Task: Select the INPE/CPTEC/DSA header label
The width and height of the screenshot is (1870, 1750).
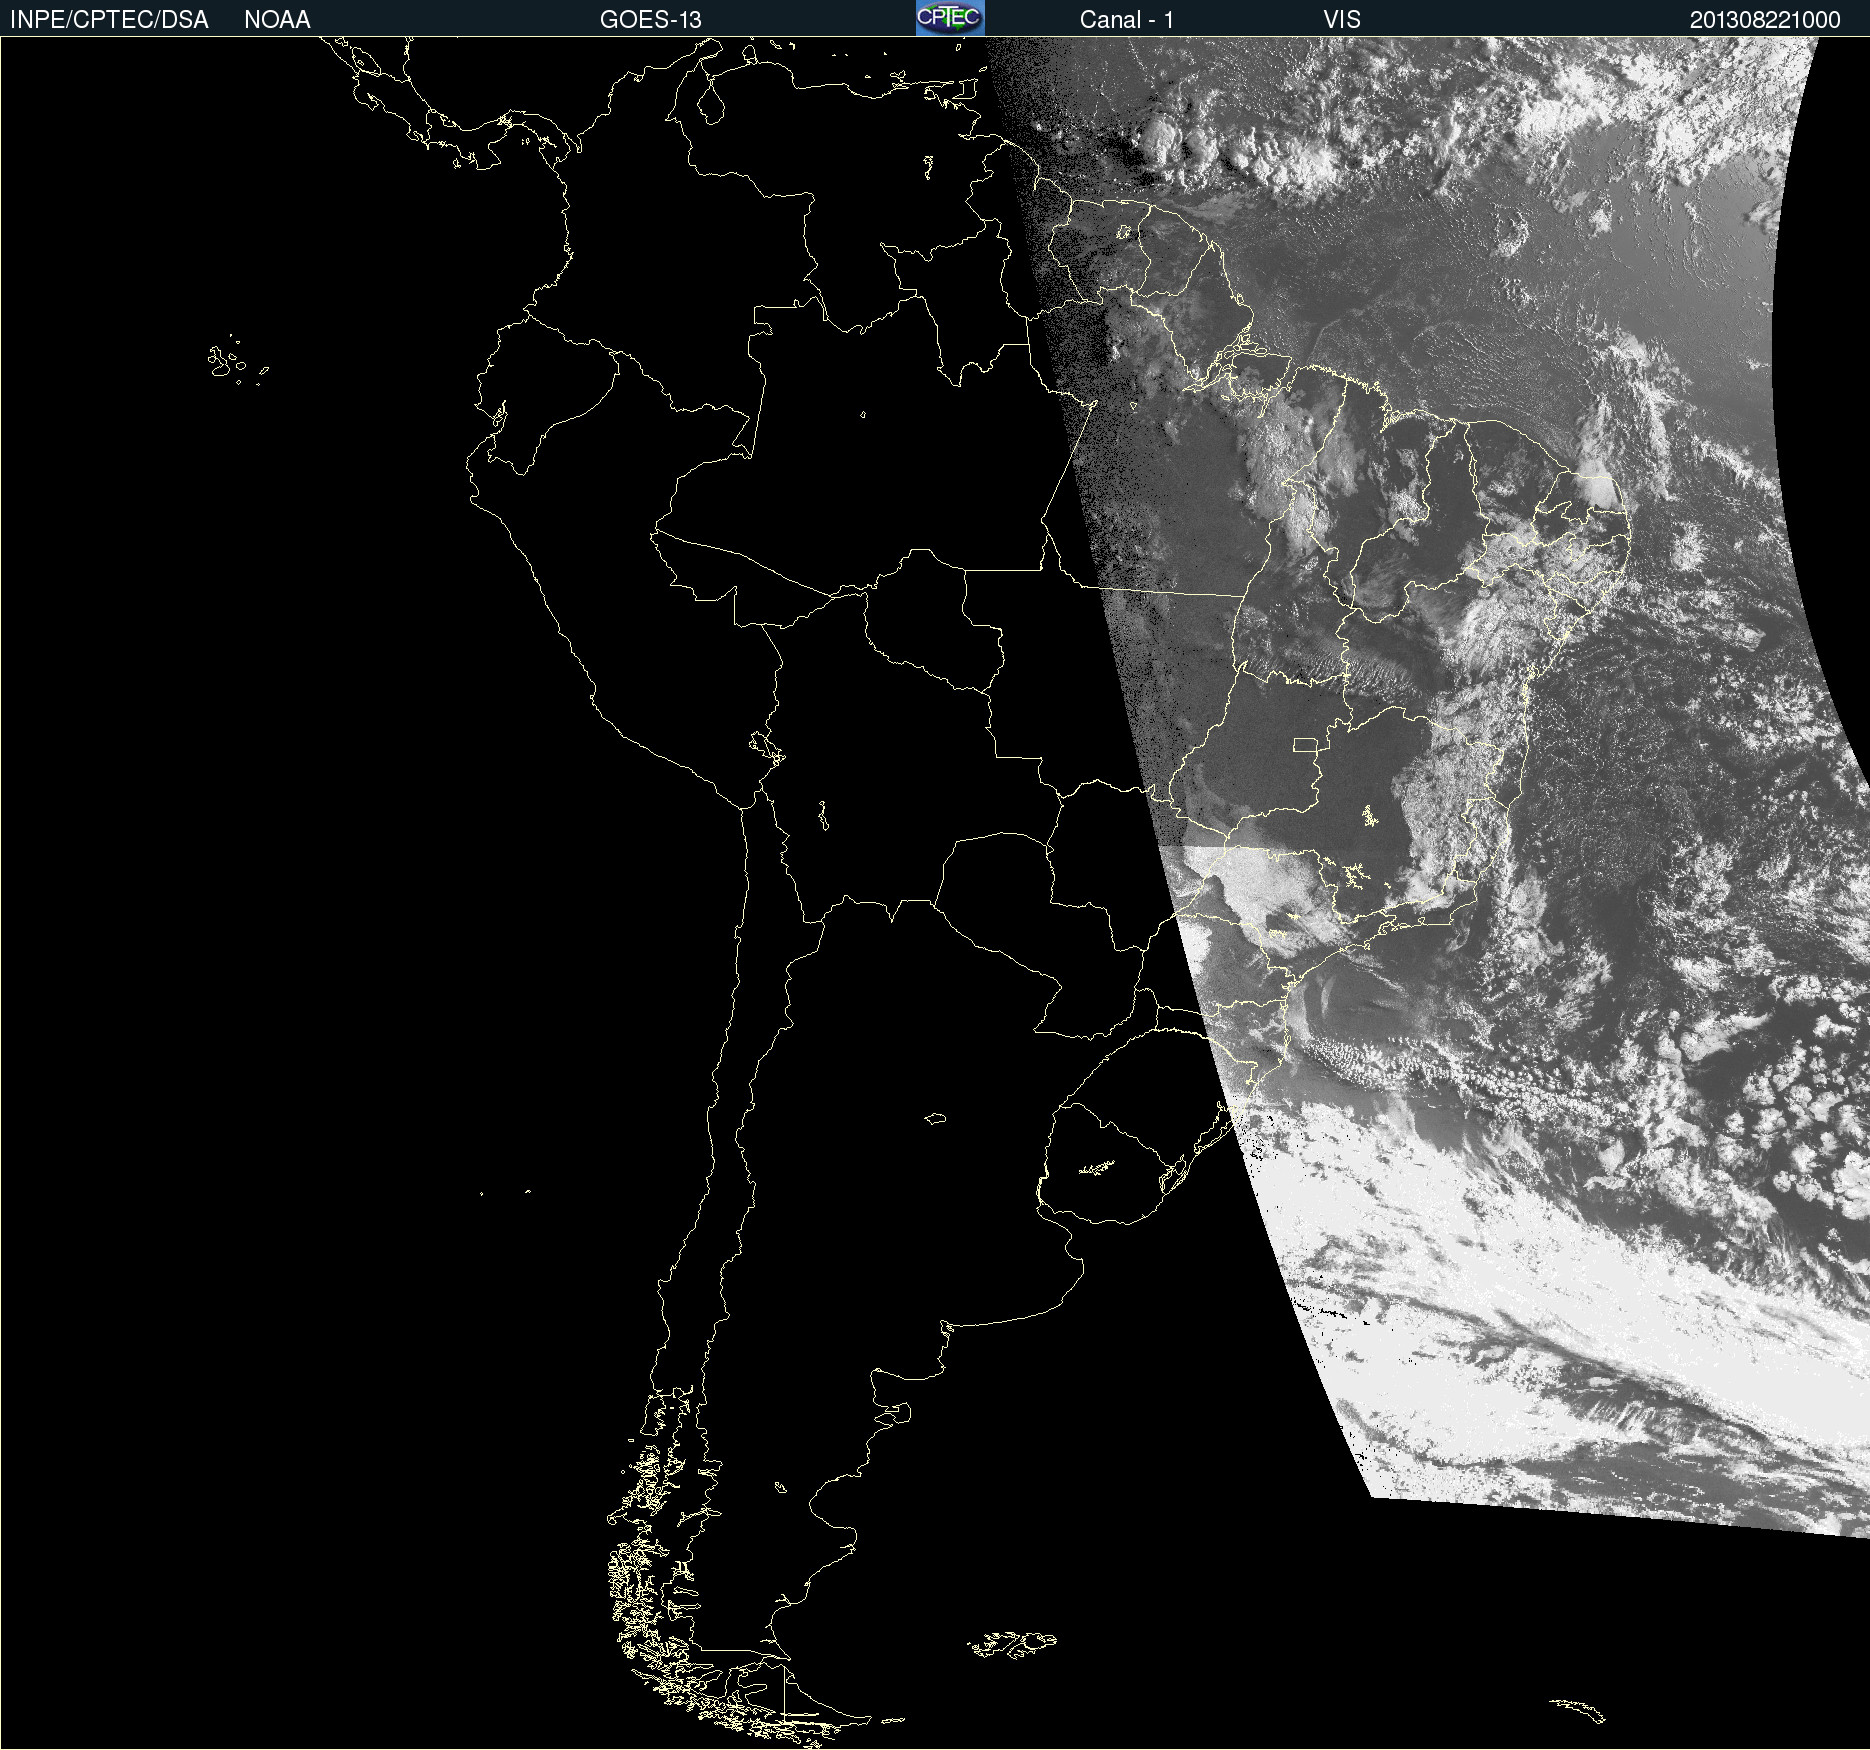Action: (109, 19)
